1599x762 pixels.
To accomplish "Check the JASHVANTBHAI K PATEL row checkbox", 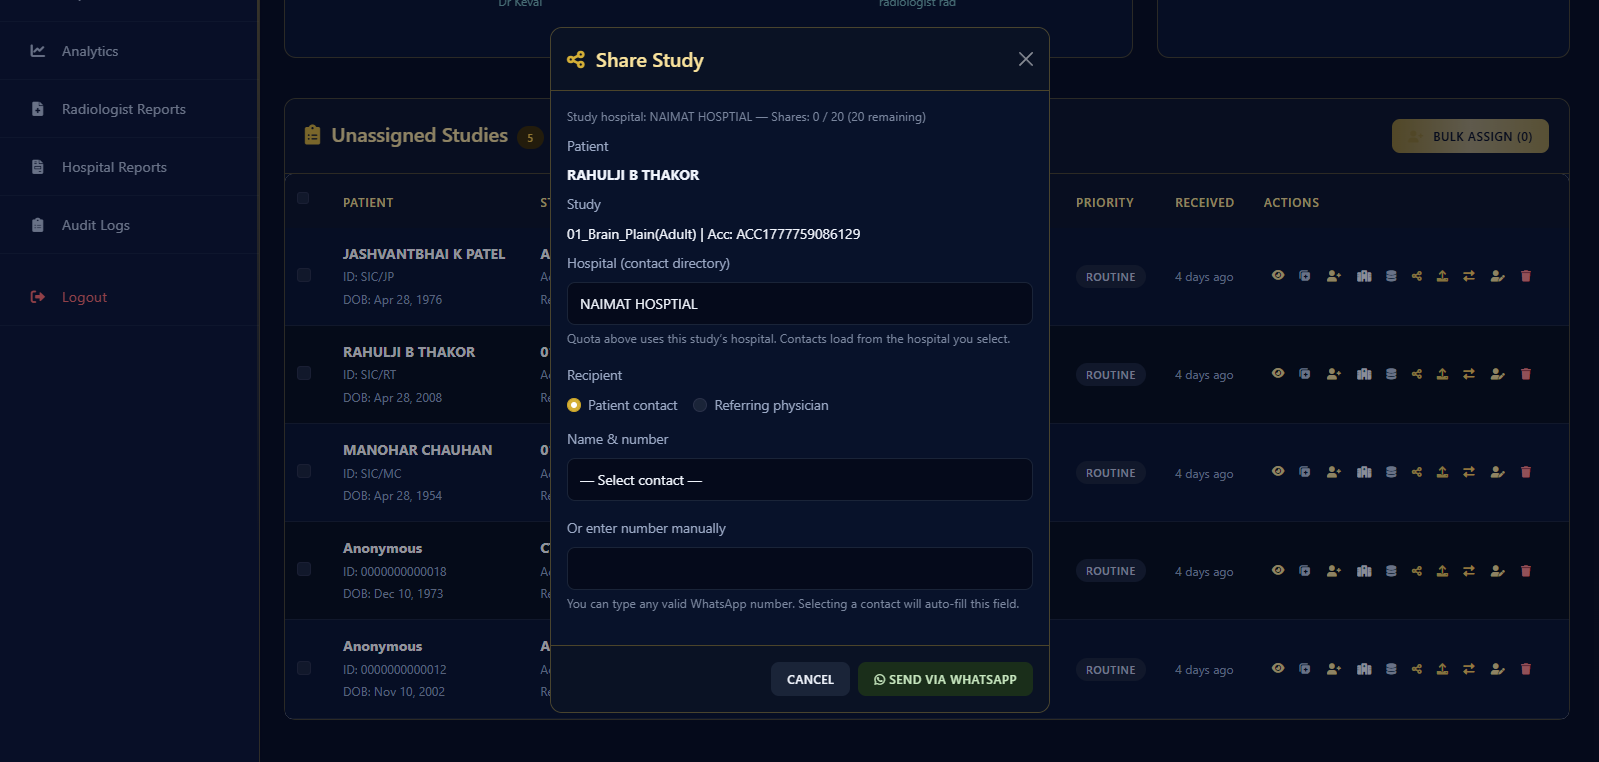I will (304, 275).
